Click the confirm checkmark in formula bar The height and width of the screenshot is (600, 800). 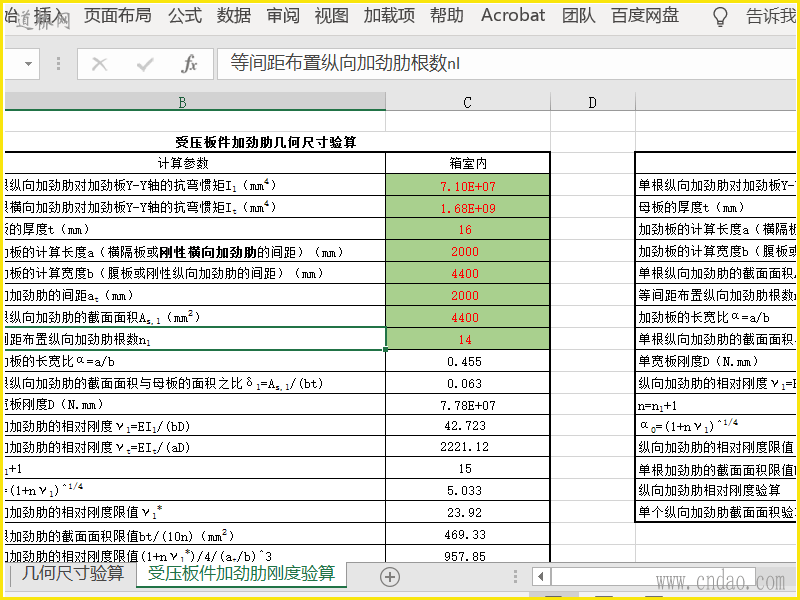(145, 64)
